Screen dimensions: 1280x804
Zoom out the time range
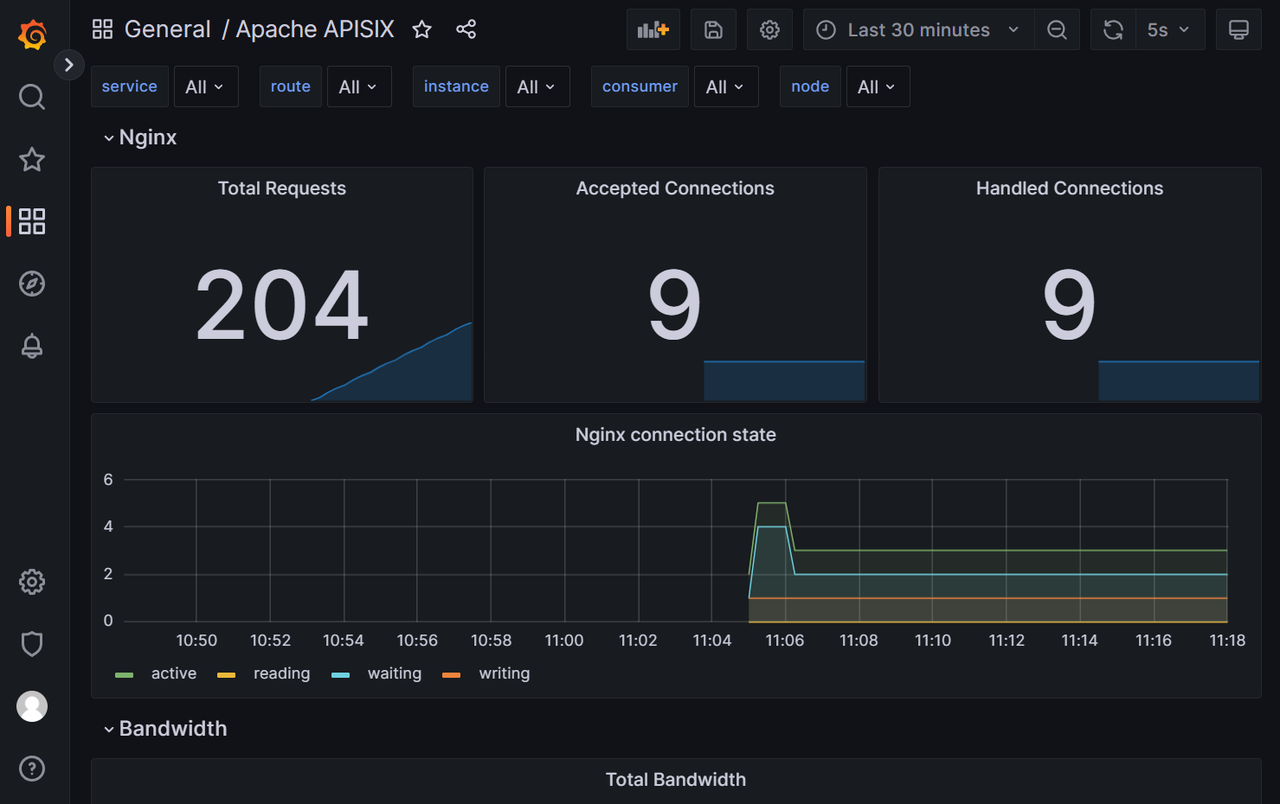1056,30
